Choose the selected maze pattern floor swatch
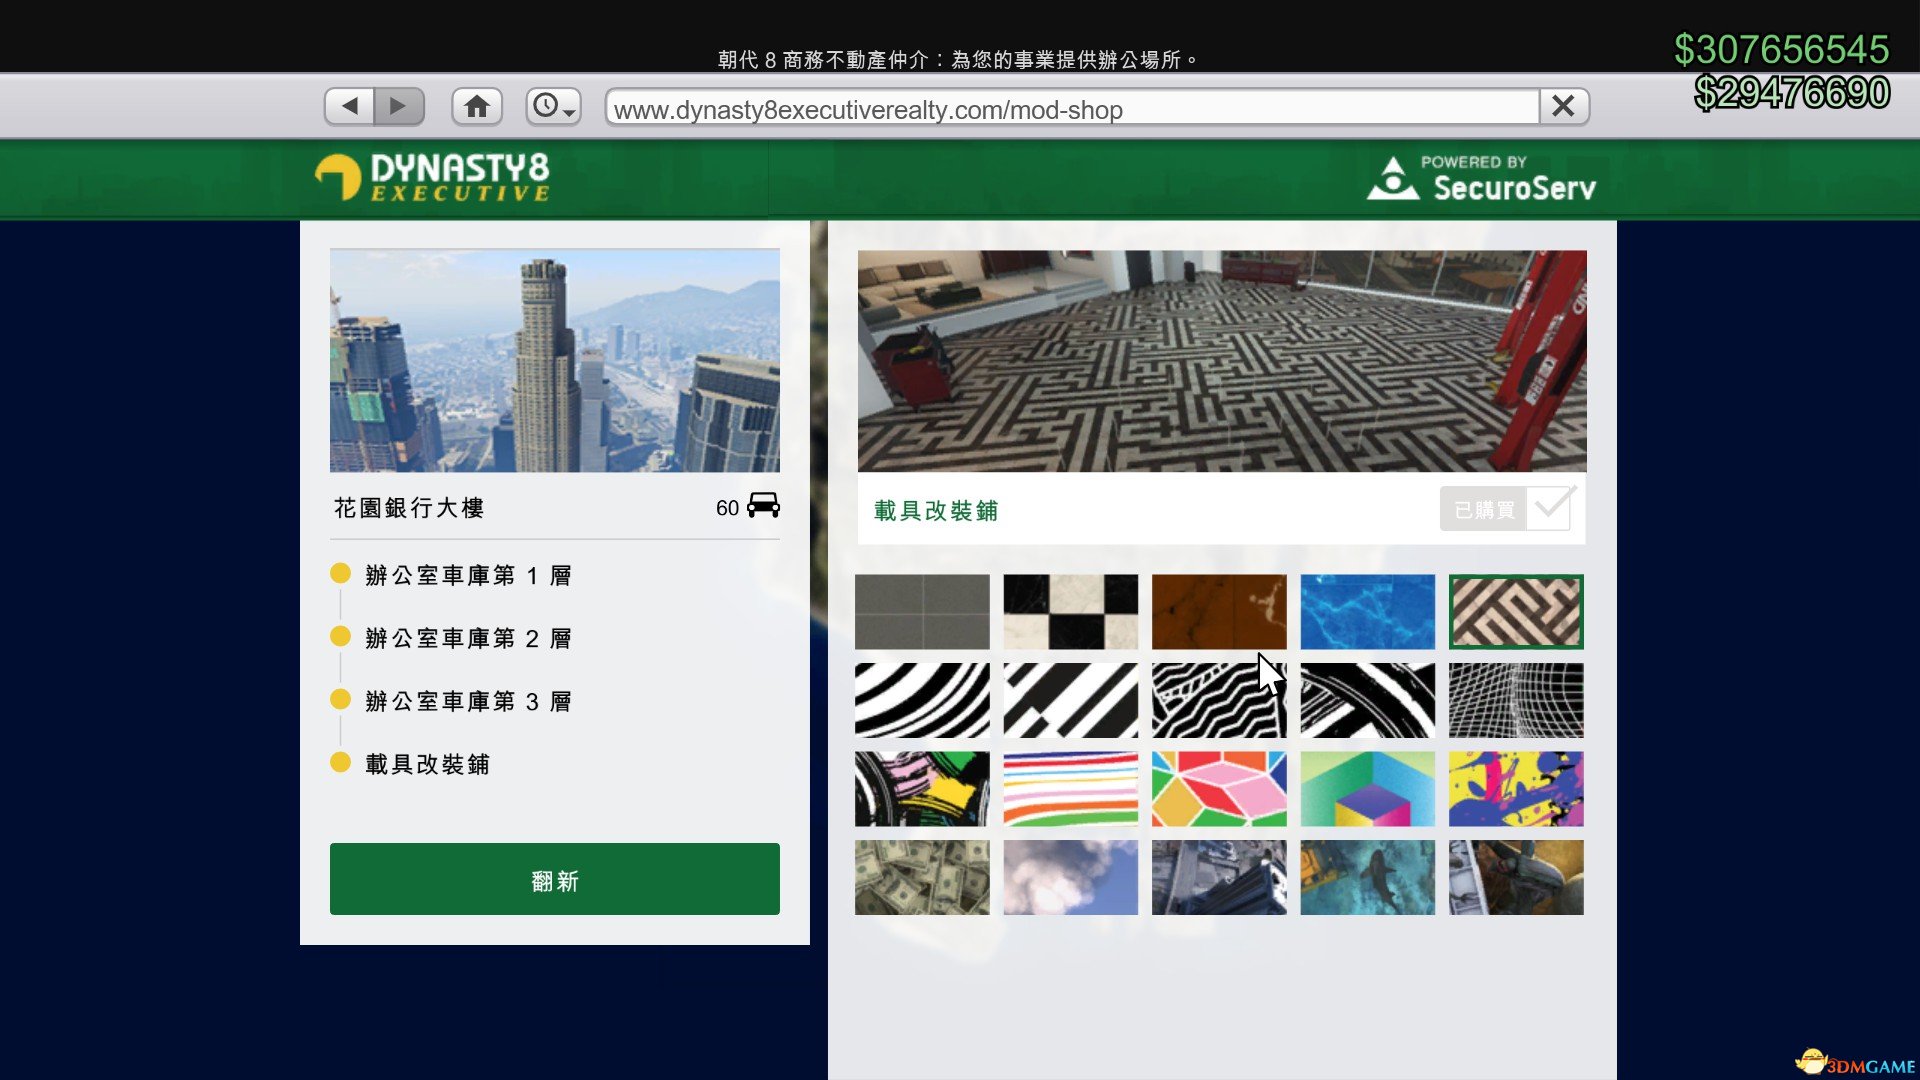This screenshot has height=1080, width=1920. (1516, 612)
